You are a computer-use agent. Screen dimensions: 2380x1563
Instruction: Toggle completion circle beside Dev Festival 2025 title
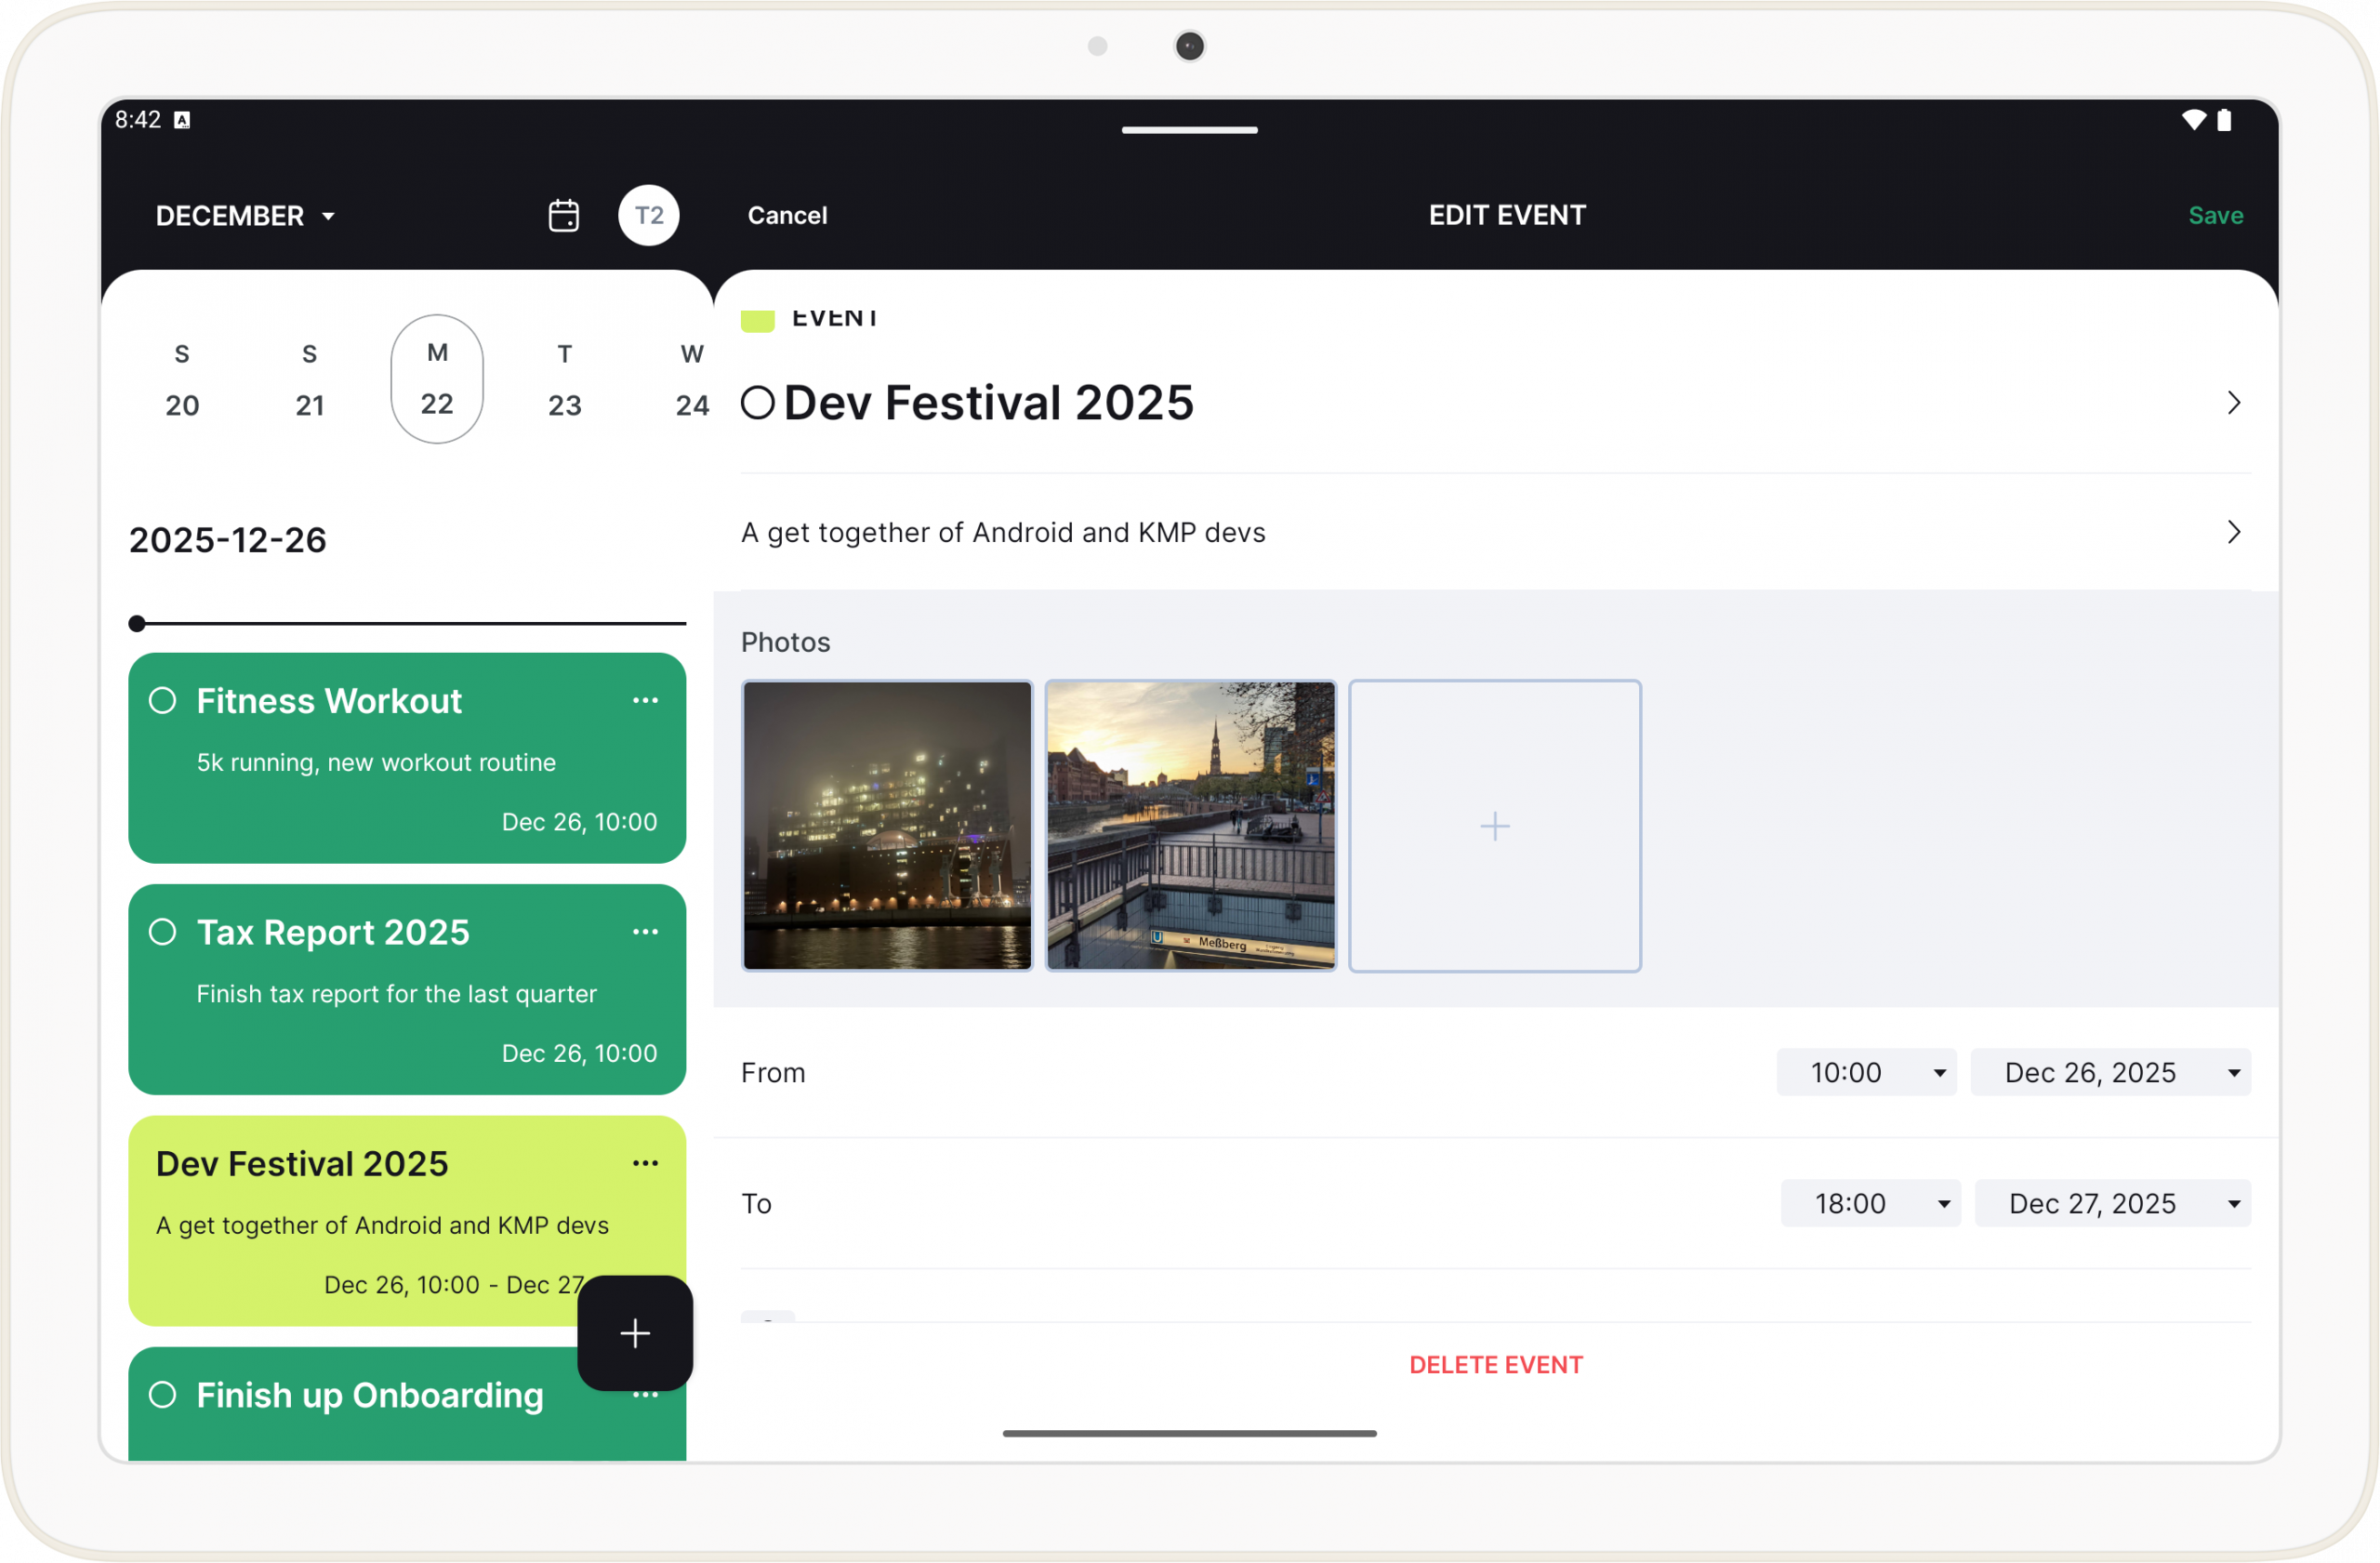757,403
